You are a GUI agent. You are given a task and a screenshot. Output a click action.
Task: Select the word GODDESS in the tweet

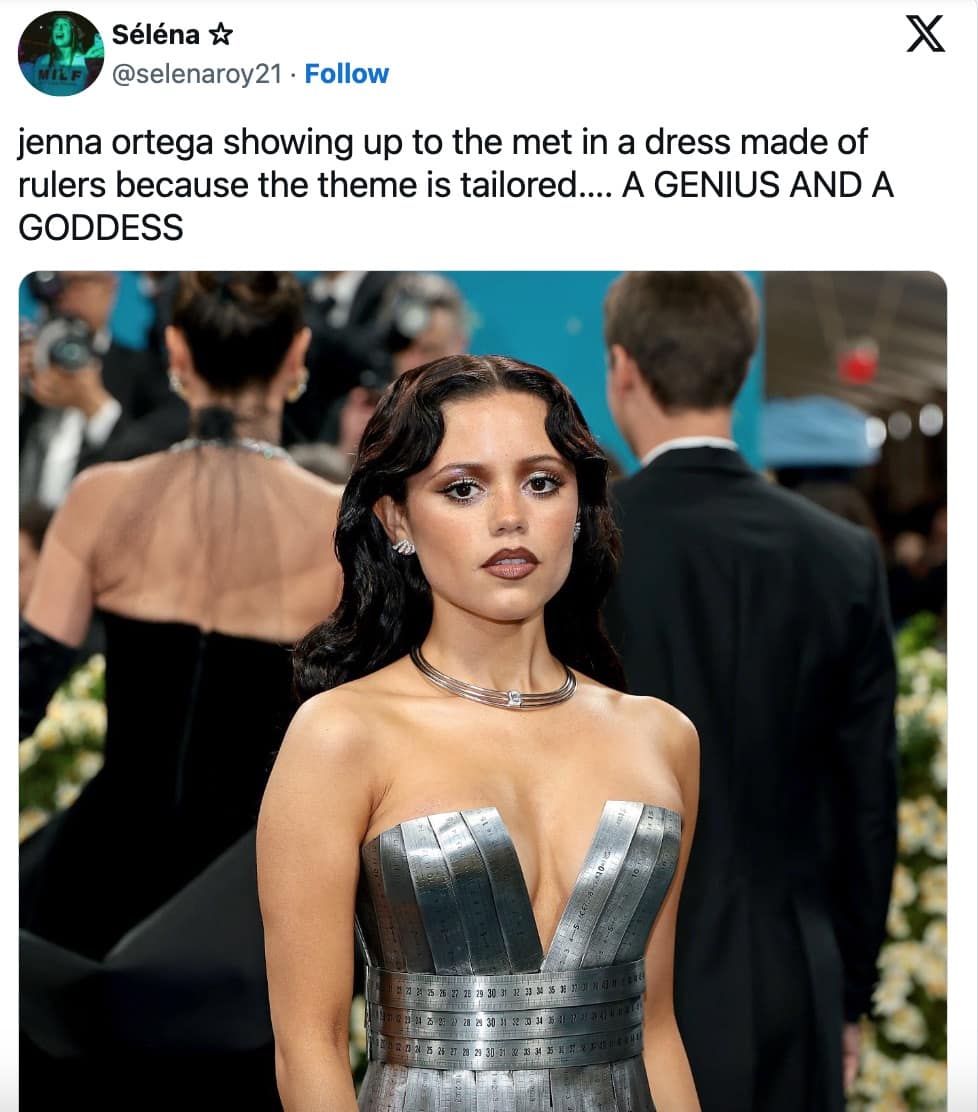coord(101,228)
